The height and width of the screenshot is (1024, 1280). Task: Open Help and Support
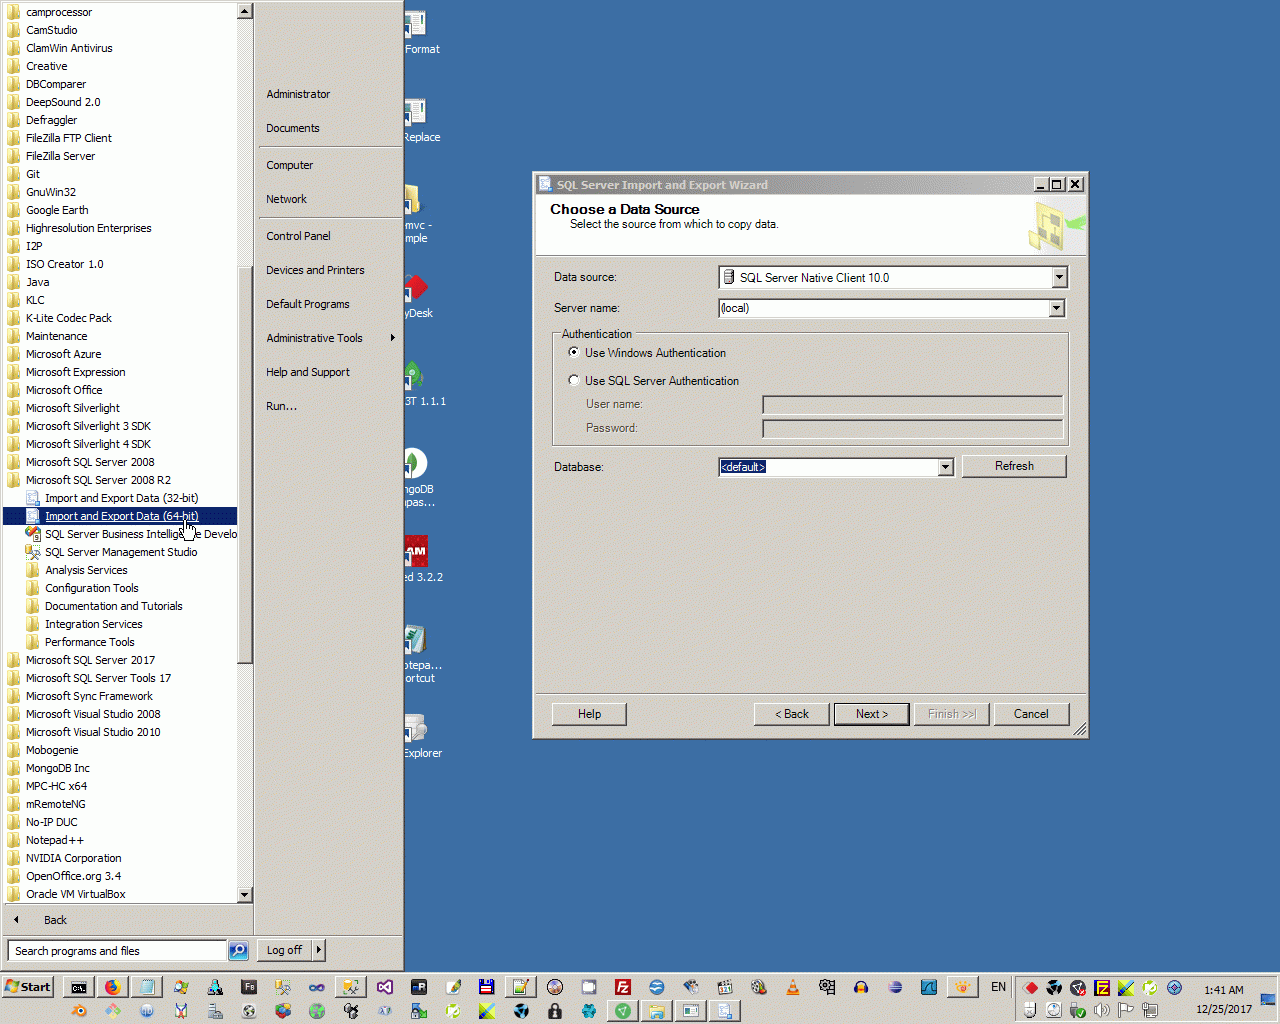307,372
